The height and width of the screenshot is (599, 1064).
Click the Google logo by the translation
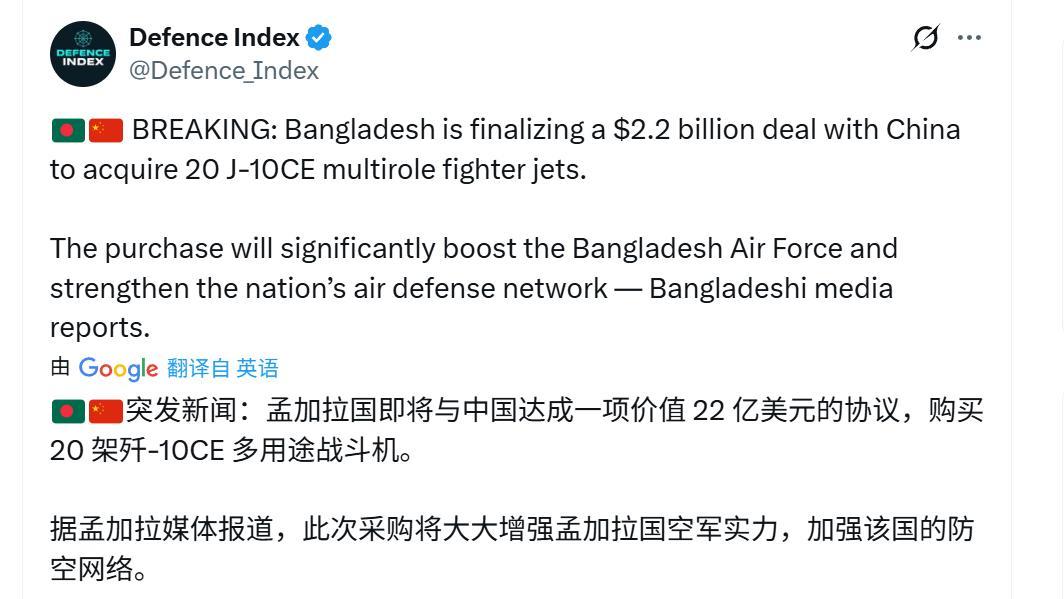click(118, 369)
